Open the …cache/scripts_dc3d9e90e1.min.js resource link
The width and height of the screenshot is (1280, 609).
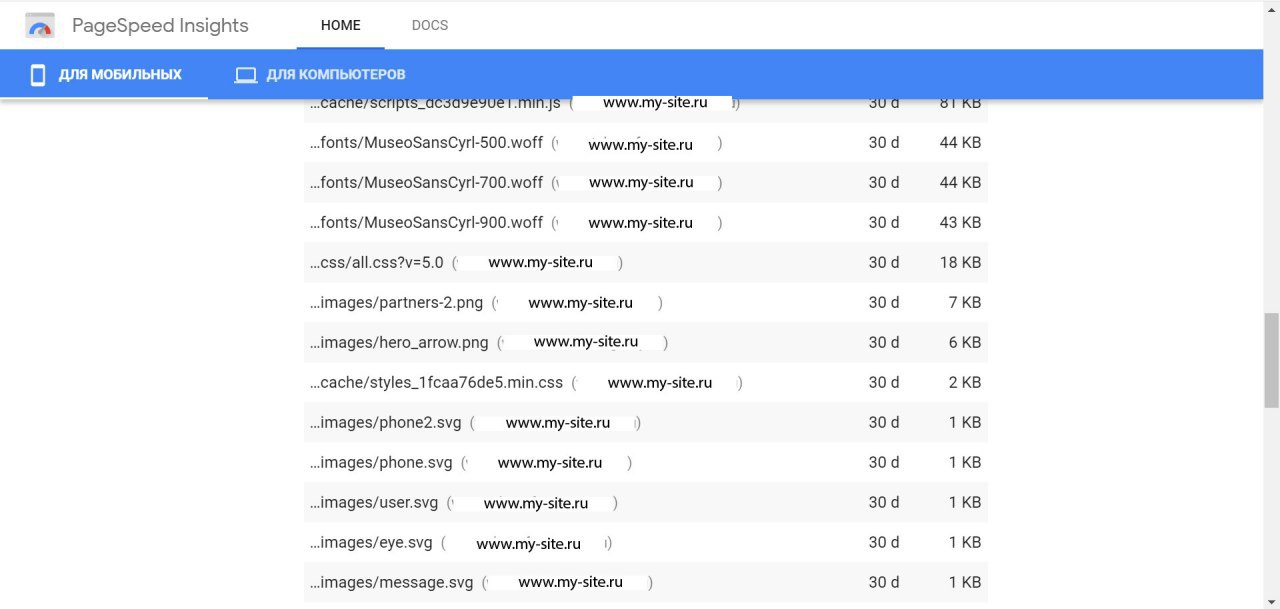[x=435, y=102]
